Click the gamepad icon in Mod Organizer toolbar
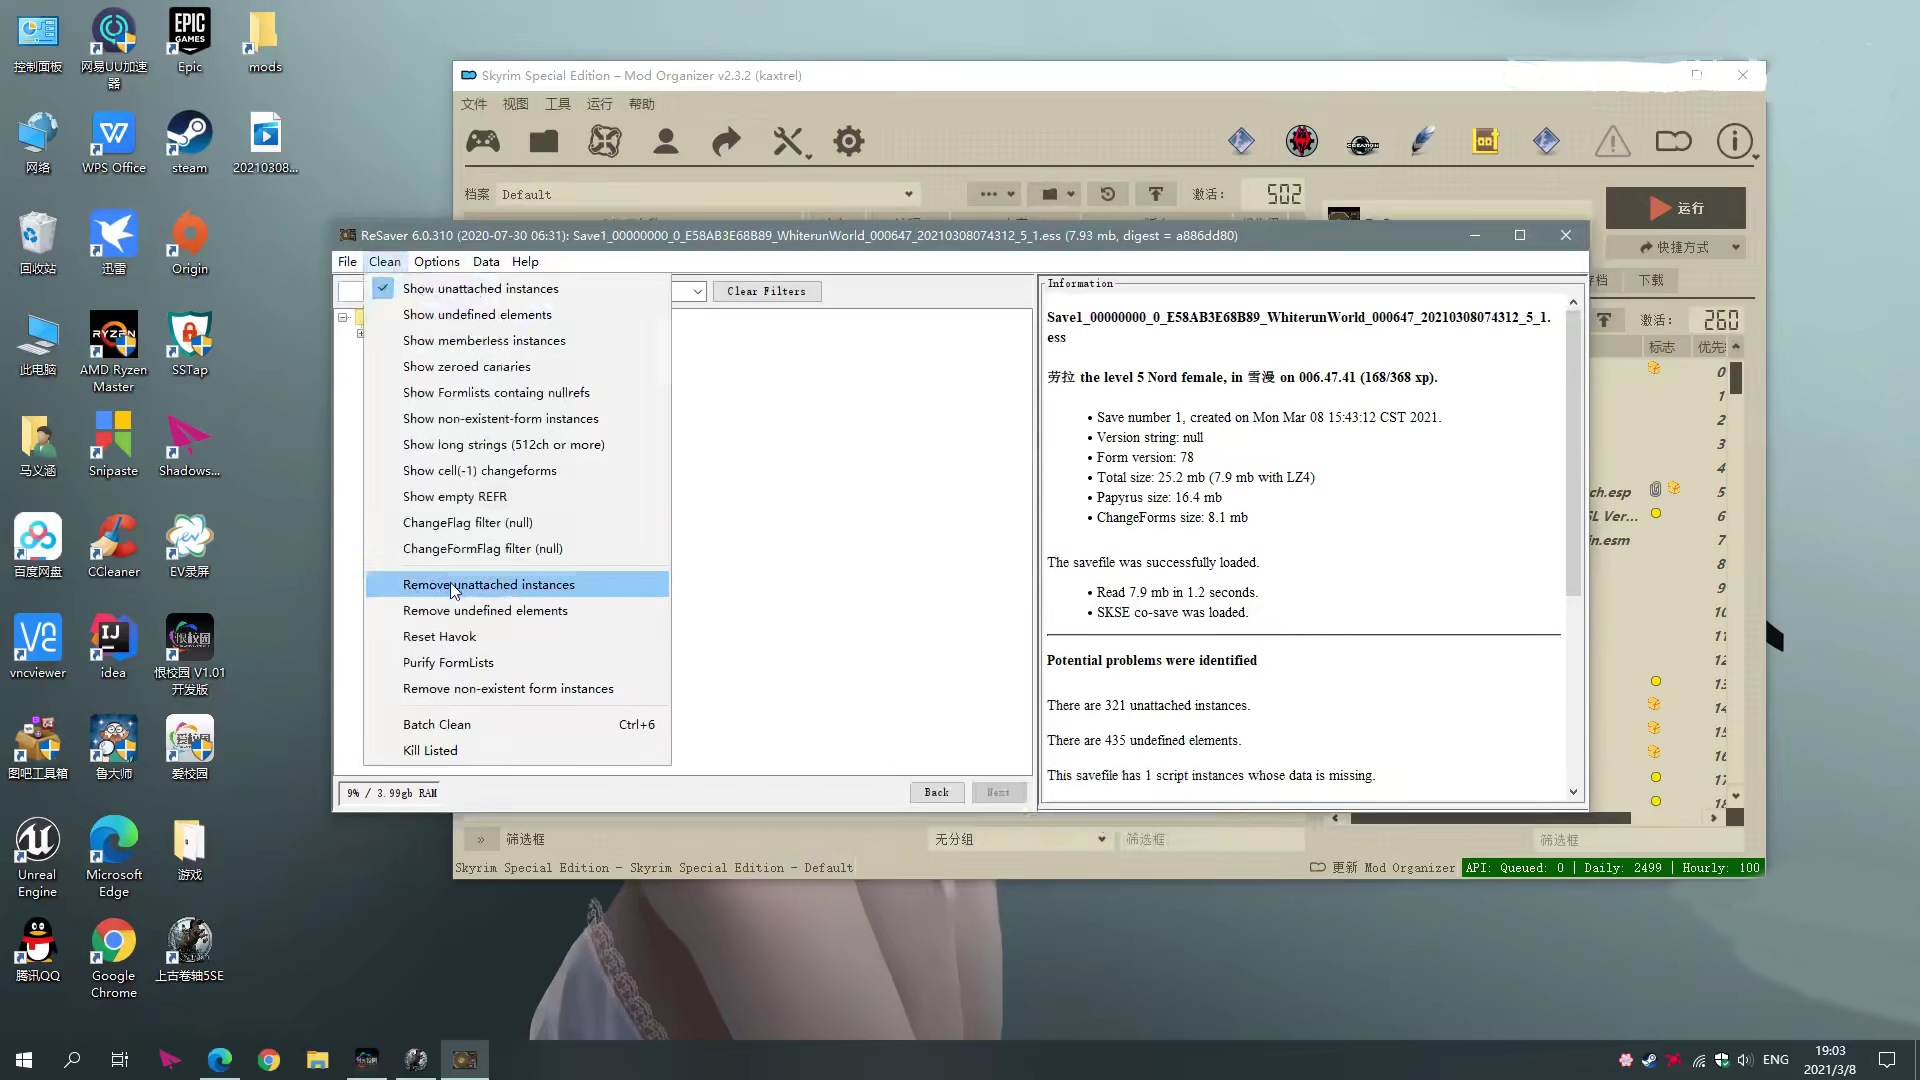Screen dimensions: 1920x1080 (483, 141)
